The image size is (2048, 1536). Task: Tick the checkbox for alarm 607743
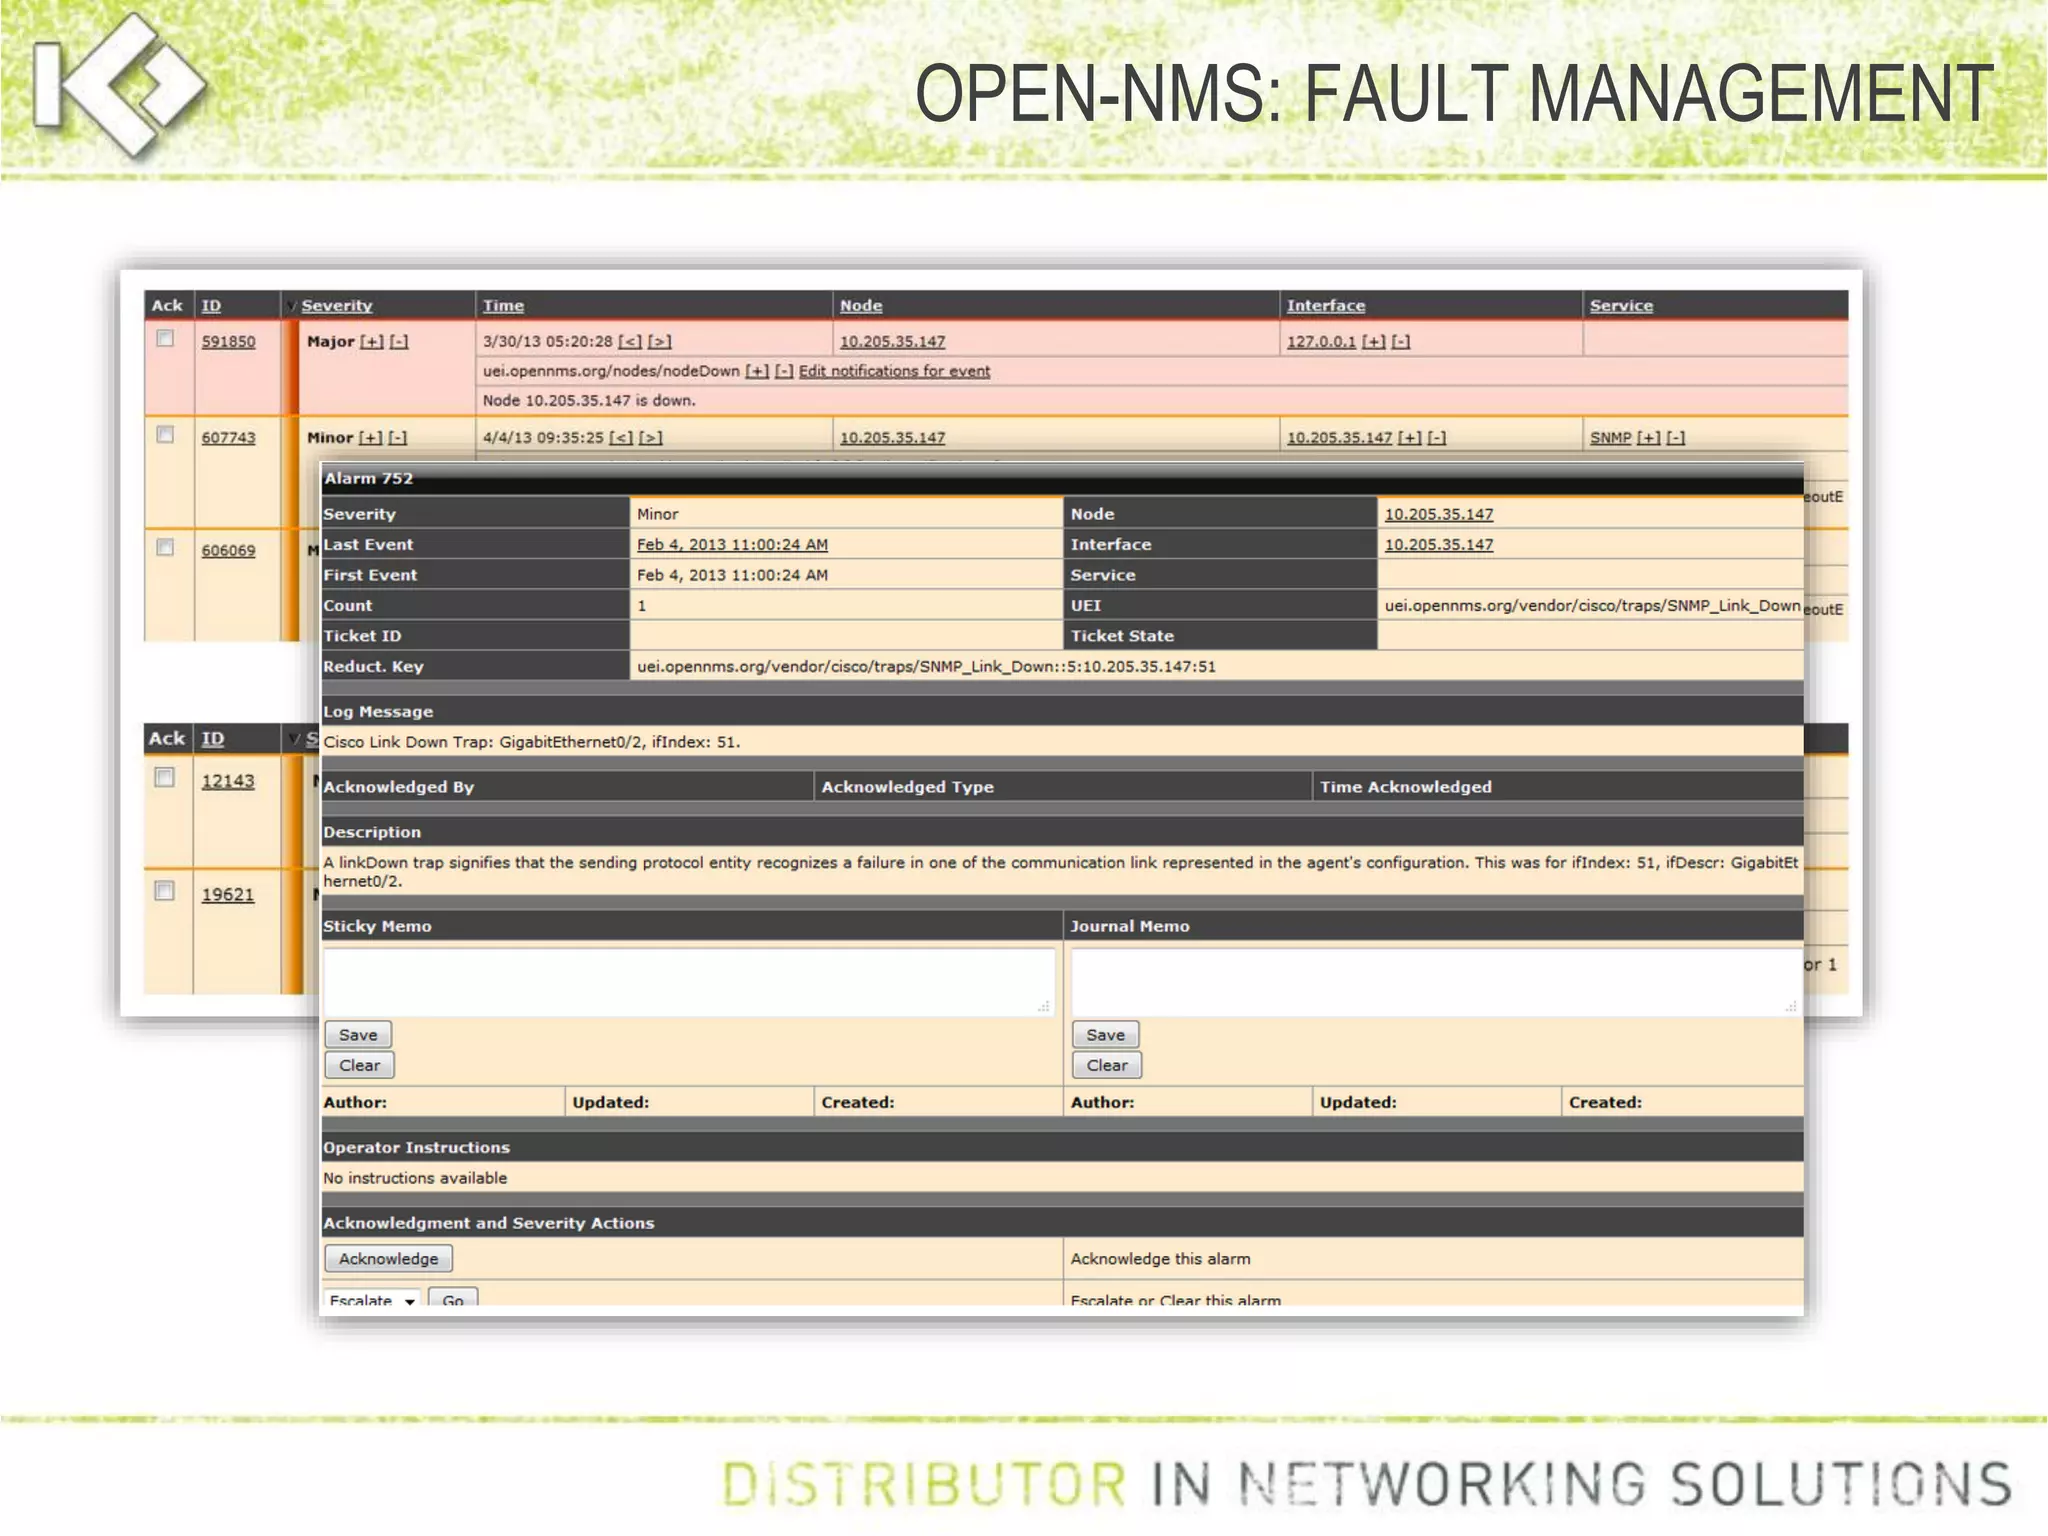(165, 435)
